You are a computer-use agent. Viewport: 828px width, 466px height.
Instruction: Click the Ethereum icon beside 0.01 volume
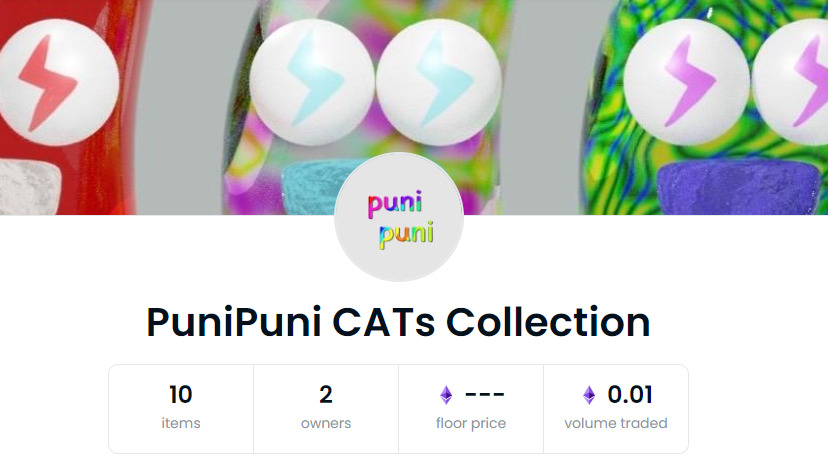589,395
